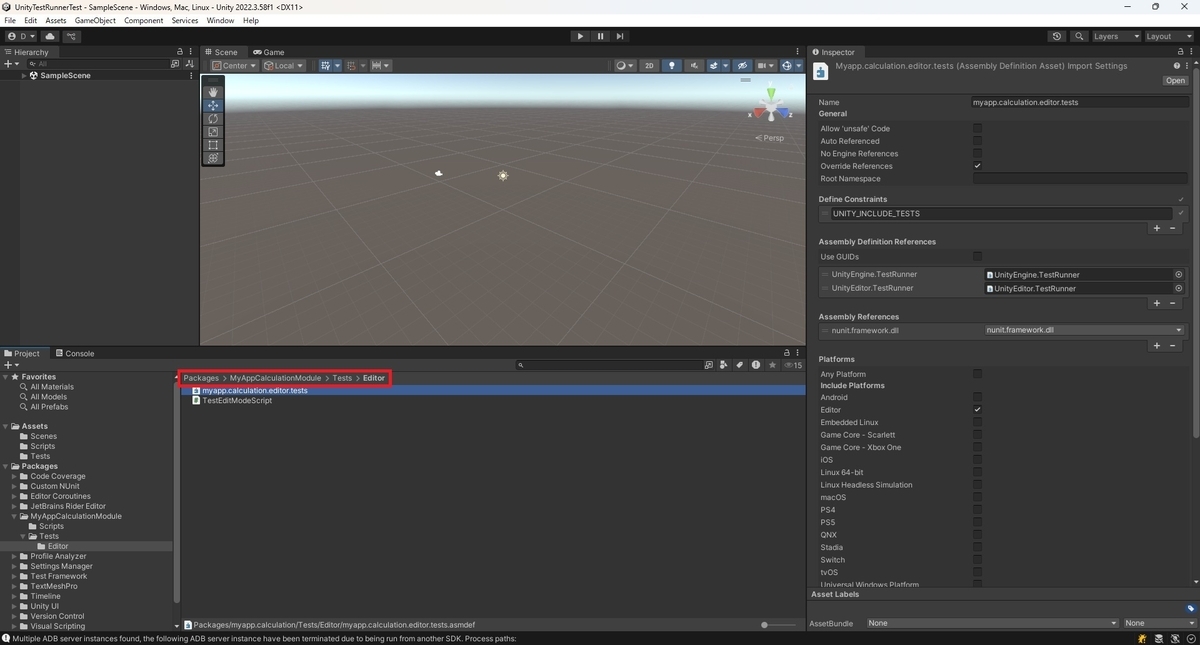Click MyAppCalculationModule breadcrumb in Project
Viewport: 1200px width, 645px height.
click(275, 378)
